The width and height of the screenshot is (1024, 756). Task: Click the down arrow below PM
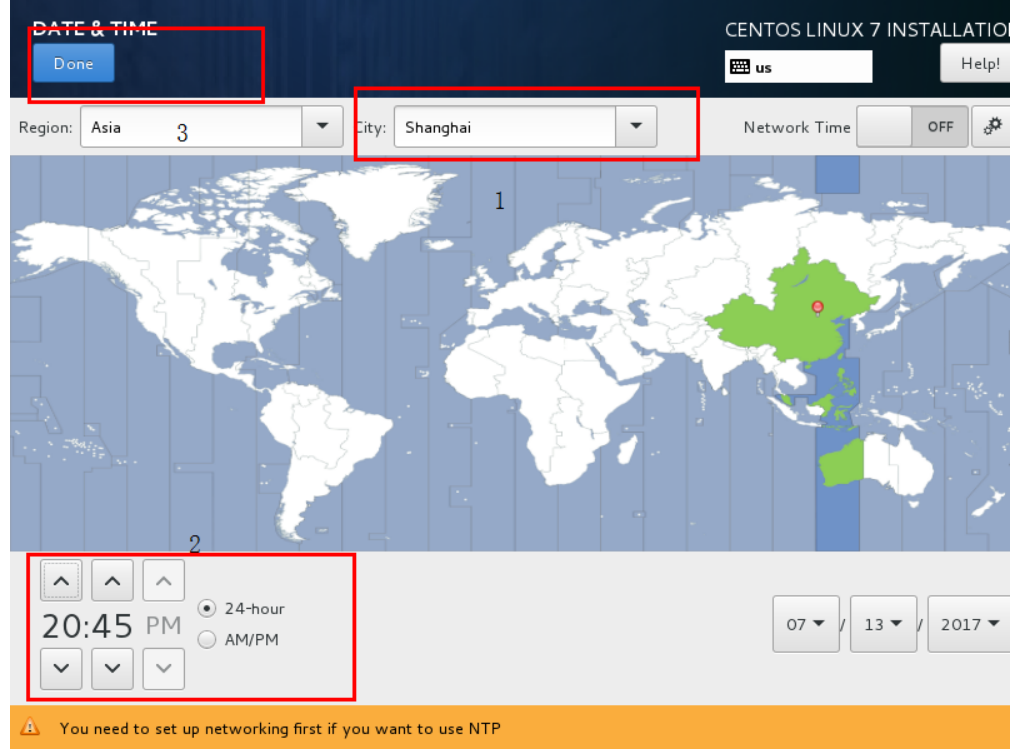coord(164,669)
